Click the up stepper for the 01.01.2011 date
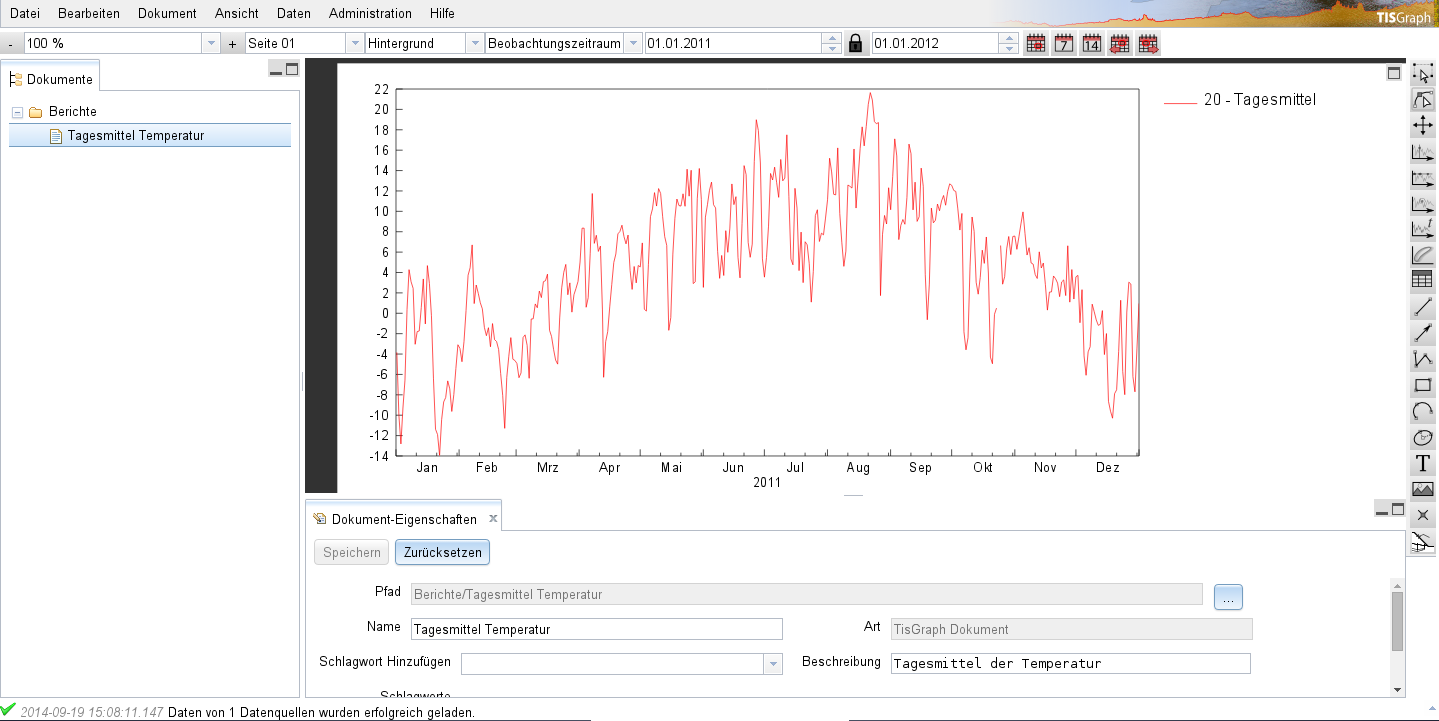The image size is (1439, 721). tap(831, 39)
